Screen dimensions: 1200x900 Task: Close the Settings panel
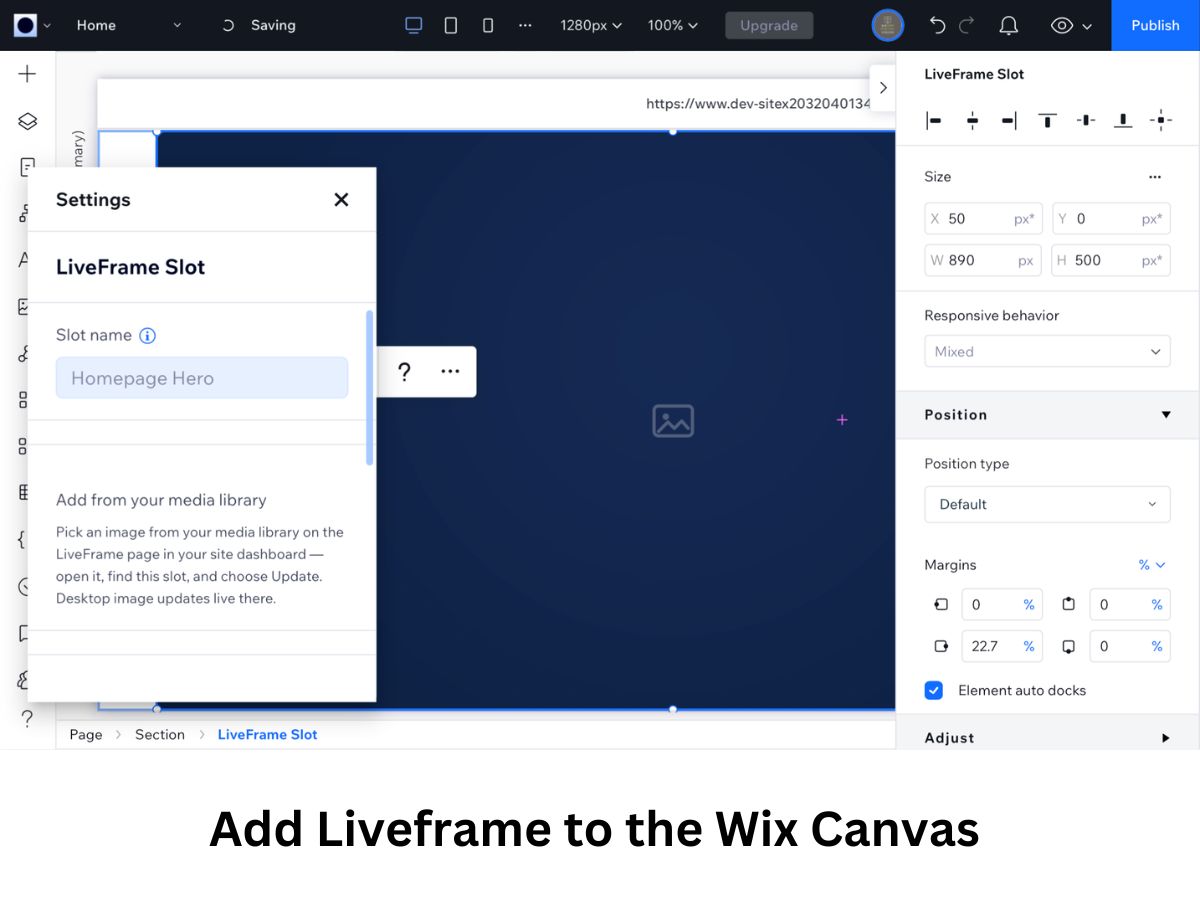coord(341,200)
